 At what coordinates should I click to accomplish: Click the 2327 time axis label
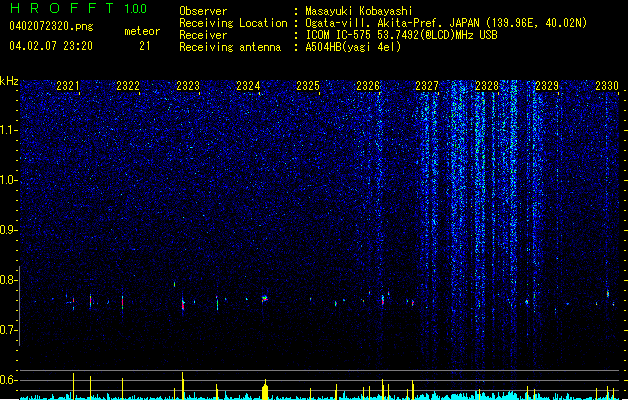(427, 85)
